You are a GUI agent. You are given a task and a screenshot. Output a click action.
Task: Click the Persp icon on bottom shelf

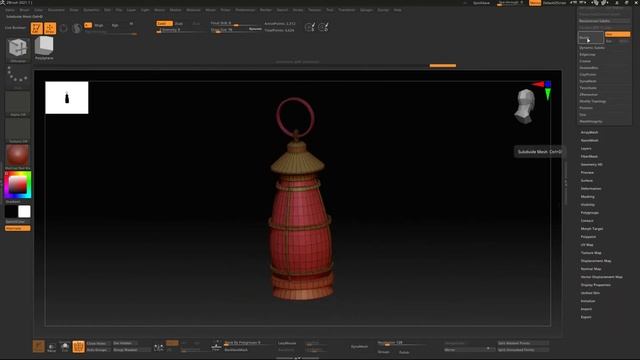click(52, 347)
